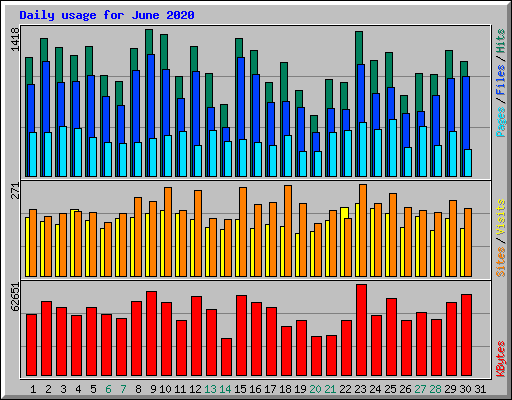This screenshot has height=400, width=512.
Task: Click the 'Sites' legend label
Action: point(501,262)
